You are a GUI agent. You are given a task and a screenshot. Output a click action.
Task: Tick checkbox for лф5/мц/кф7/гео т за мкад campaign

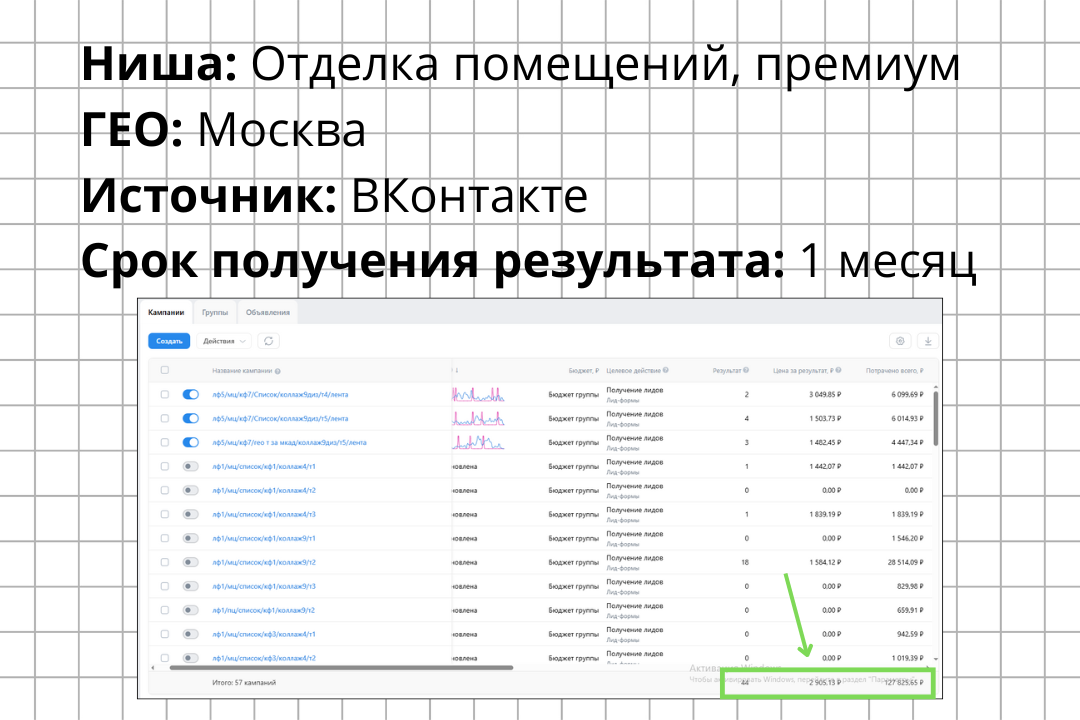click(165, 442)
